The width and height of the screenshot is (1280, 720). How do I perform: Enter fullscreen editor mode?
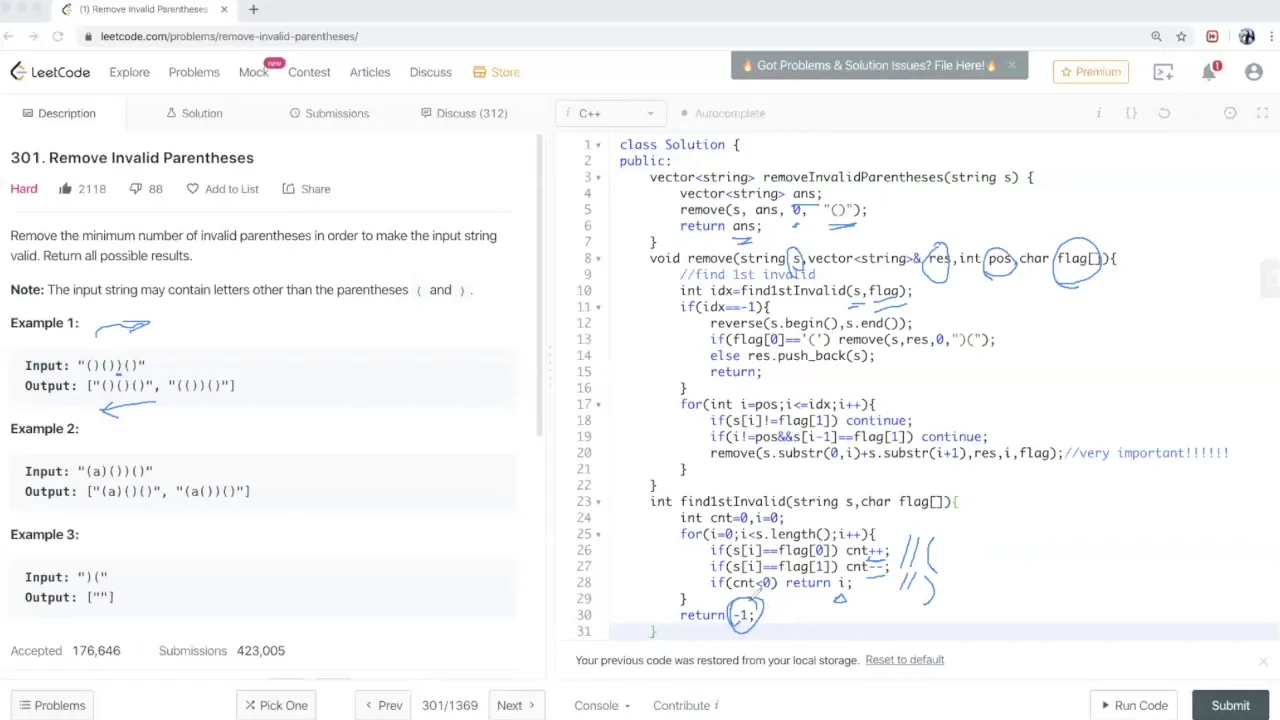tap(1262, 113)
